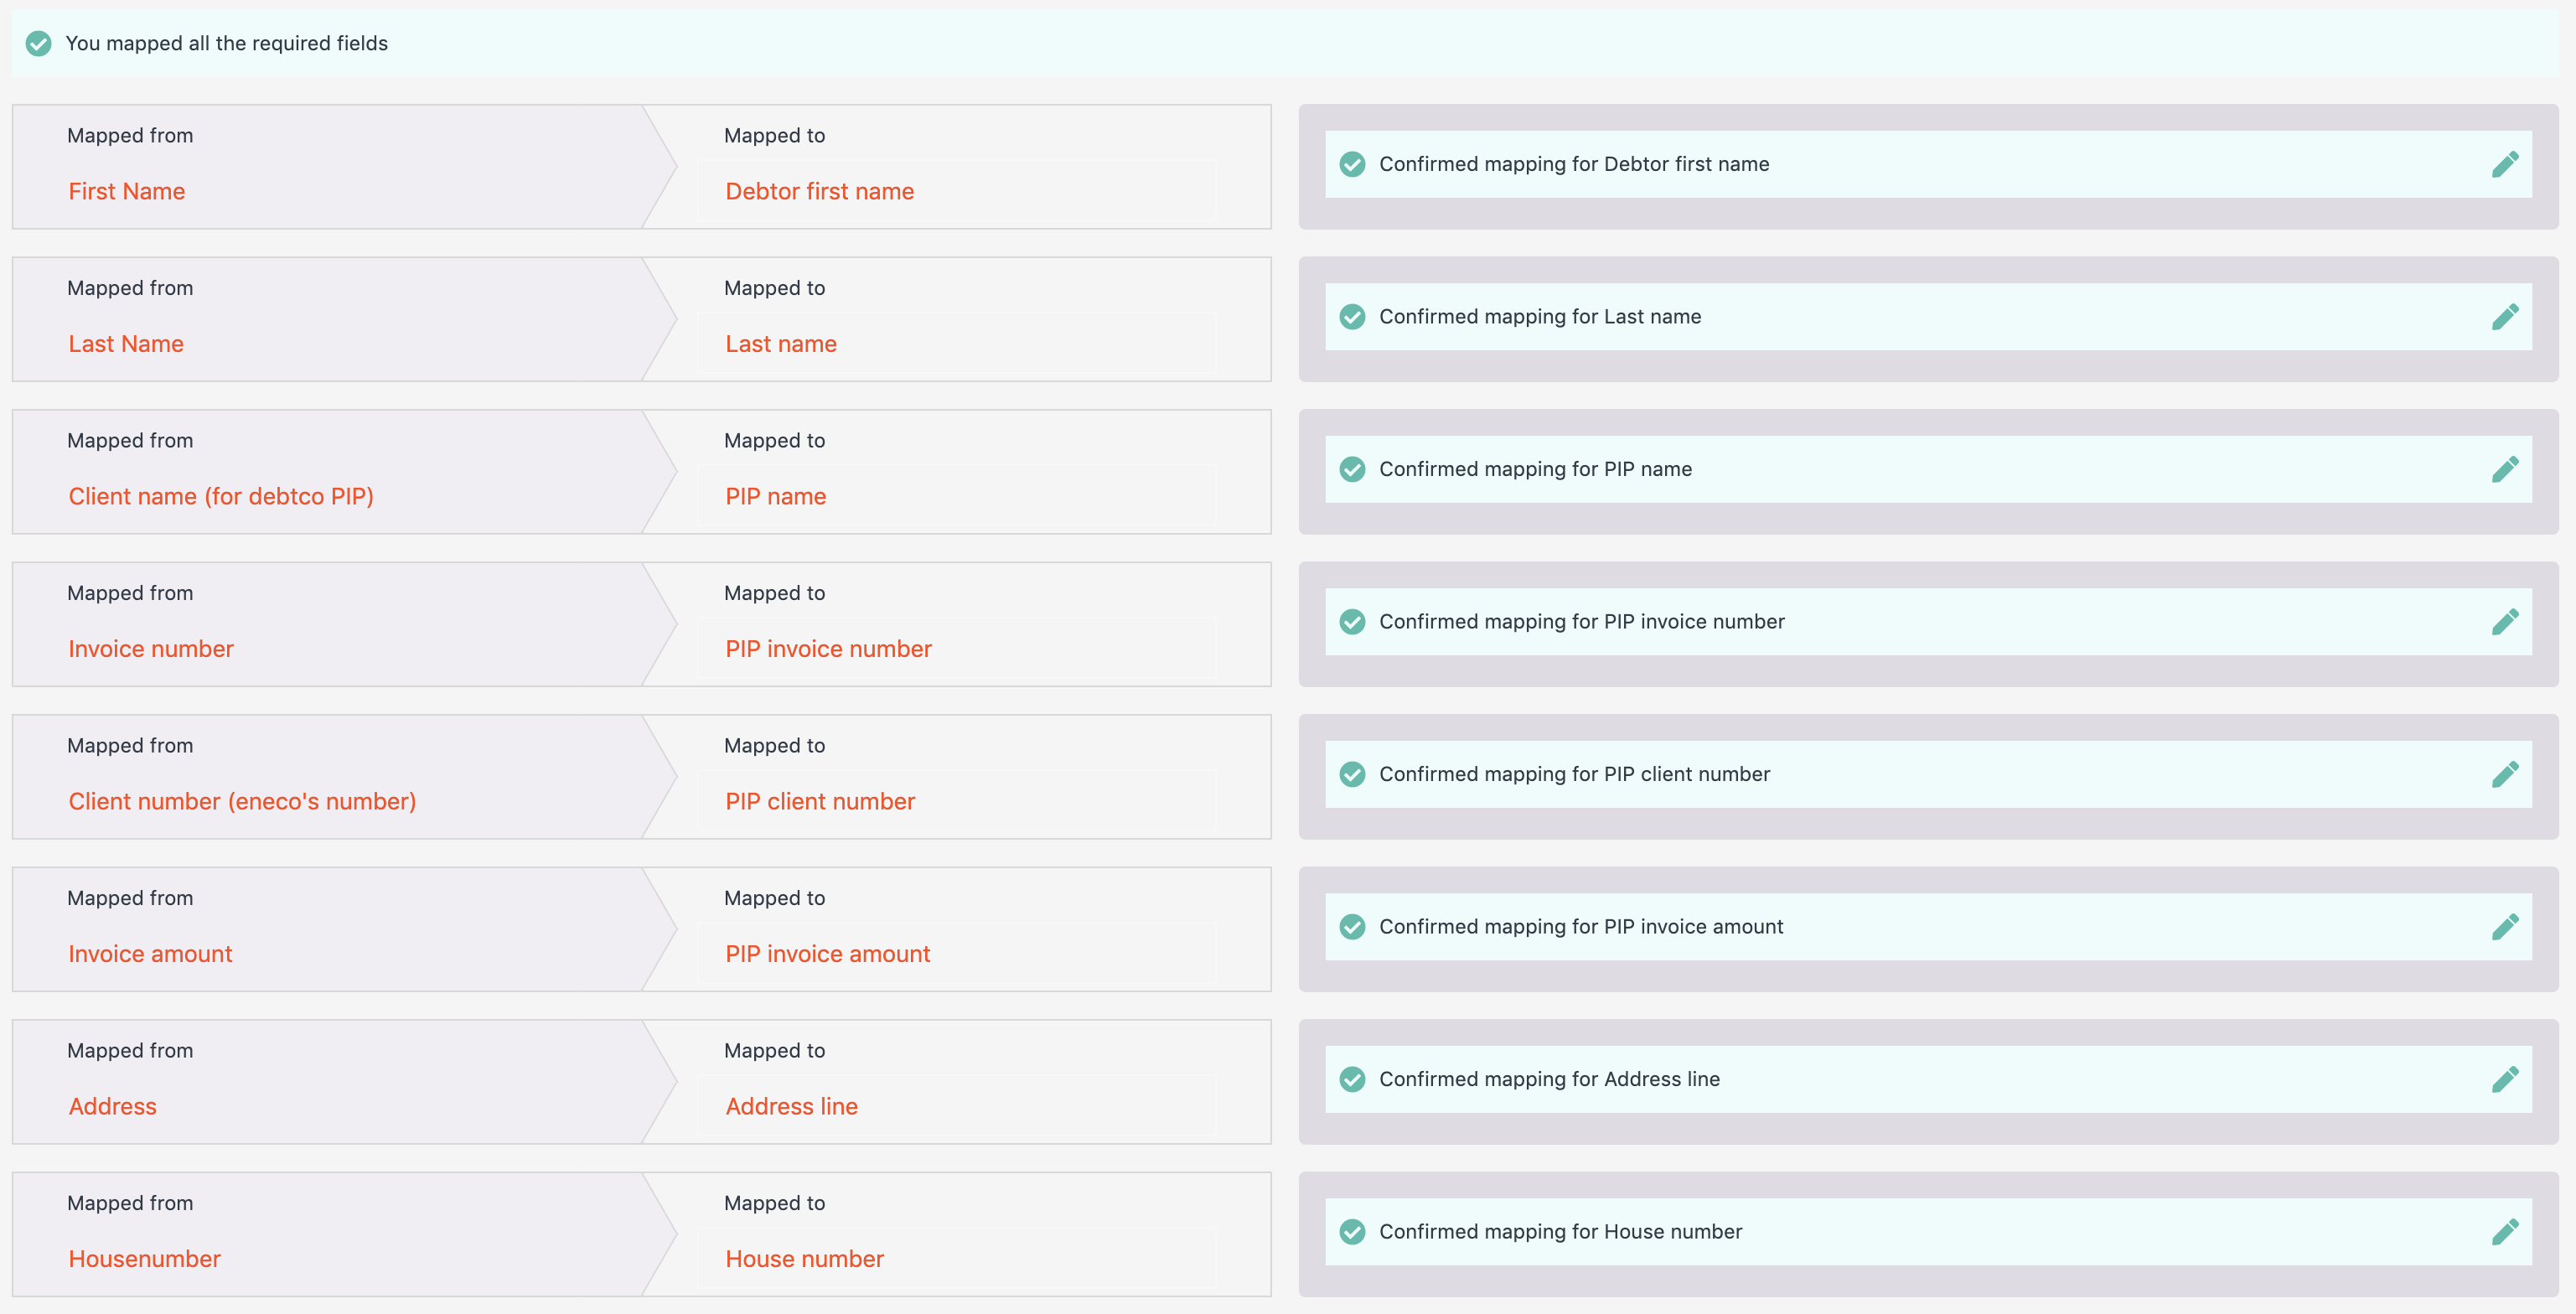
Task: Edit the Debtor first name mapping
Action: coord(2504,164)
